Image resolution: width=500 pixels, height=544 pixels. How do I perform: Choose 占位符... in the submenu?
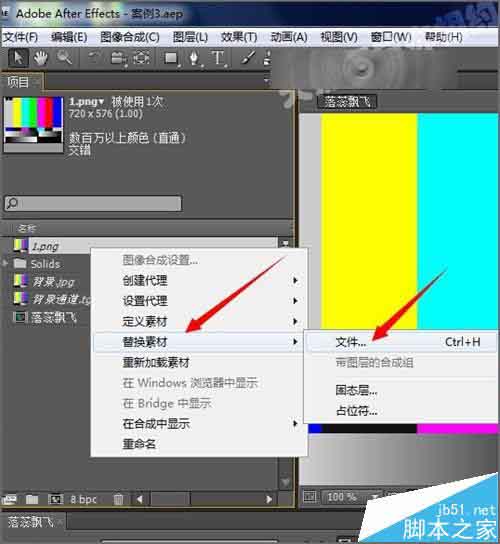pyautogui.click(x=356, y=411)
